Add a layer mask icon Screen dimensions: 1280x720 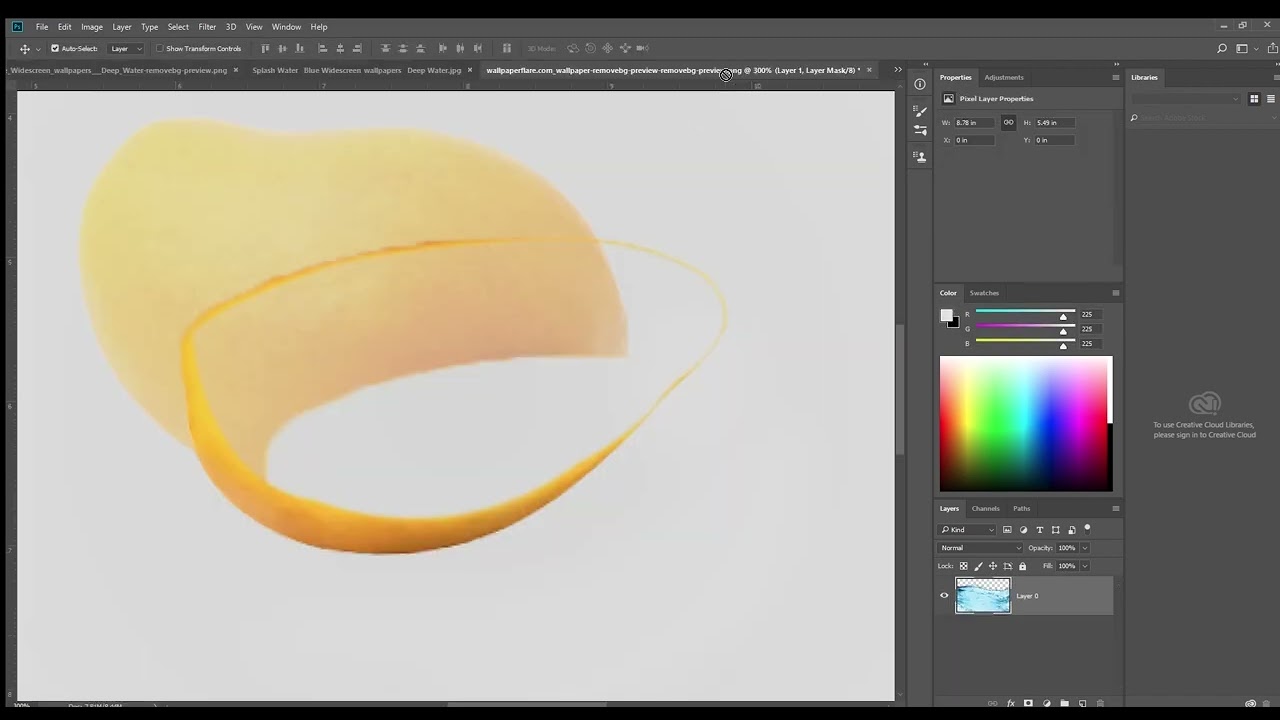coord(1028,703)
